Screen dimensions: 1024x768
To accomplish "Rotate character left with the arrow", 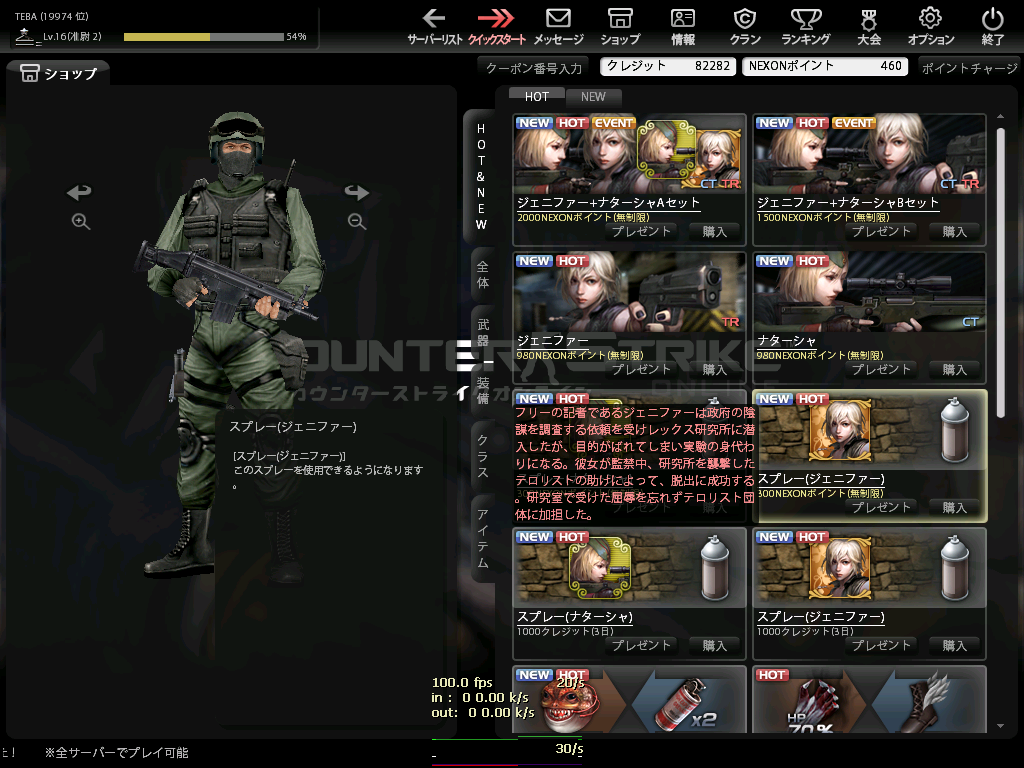I will coord(79,192).
